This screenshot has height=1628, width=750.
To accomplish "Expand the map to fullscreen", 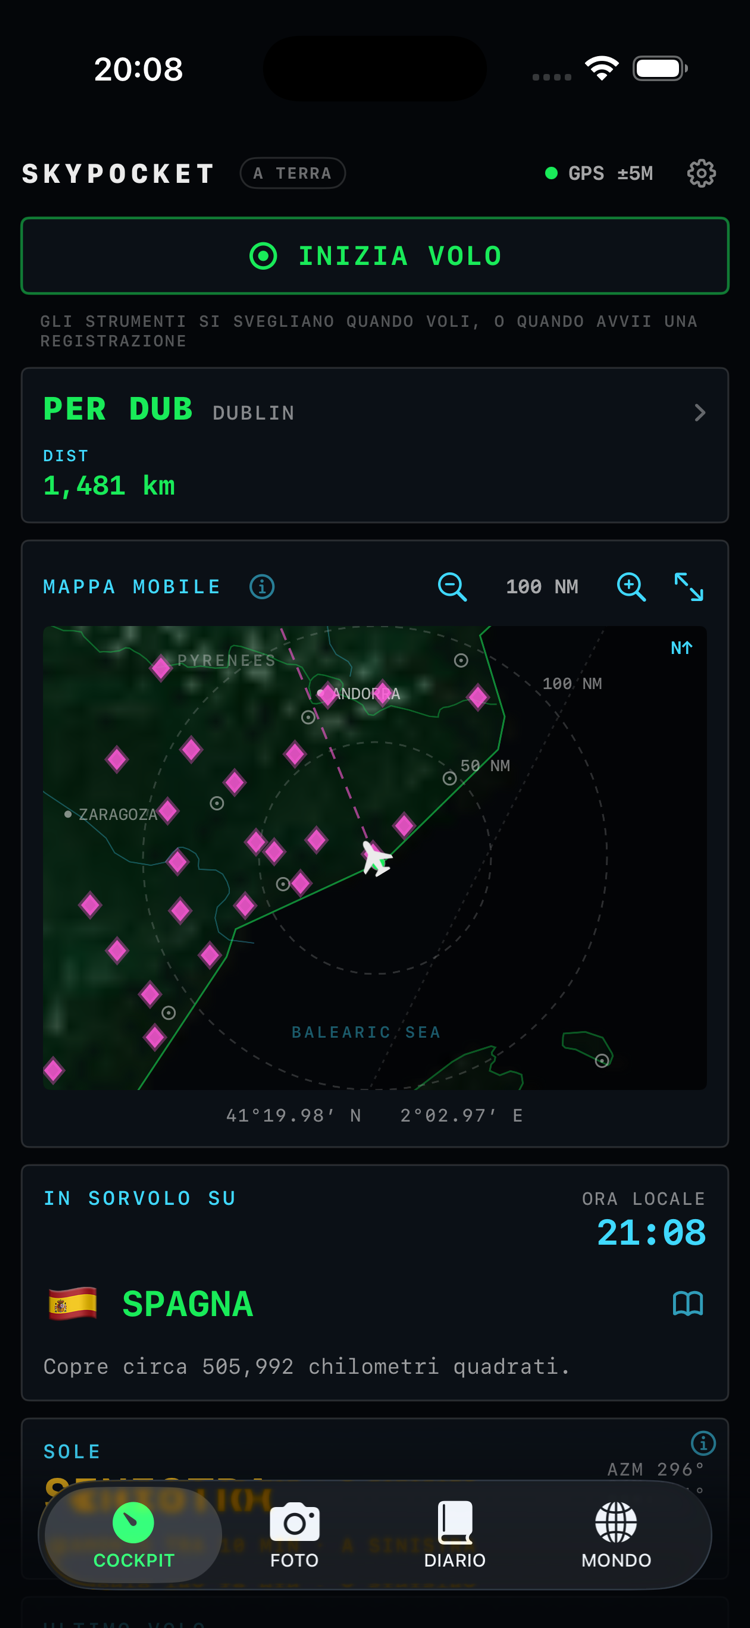I will click(689, 587).
